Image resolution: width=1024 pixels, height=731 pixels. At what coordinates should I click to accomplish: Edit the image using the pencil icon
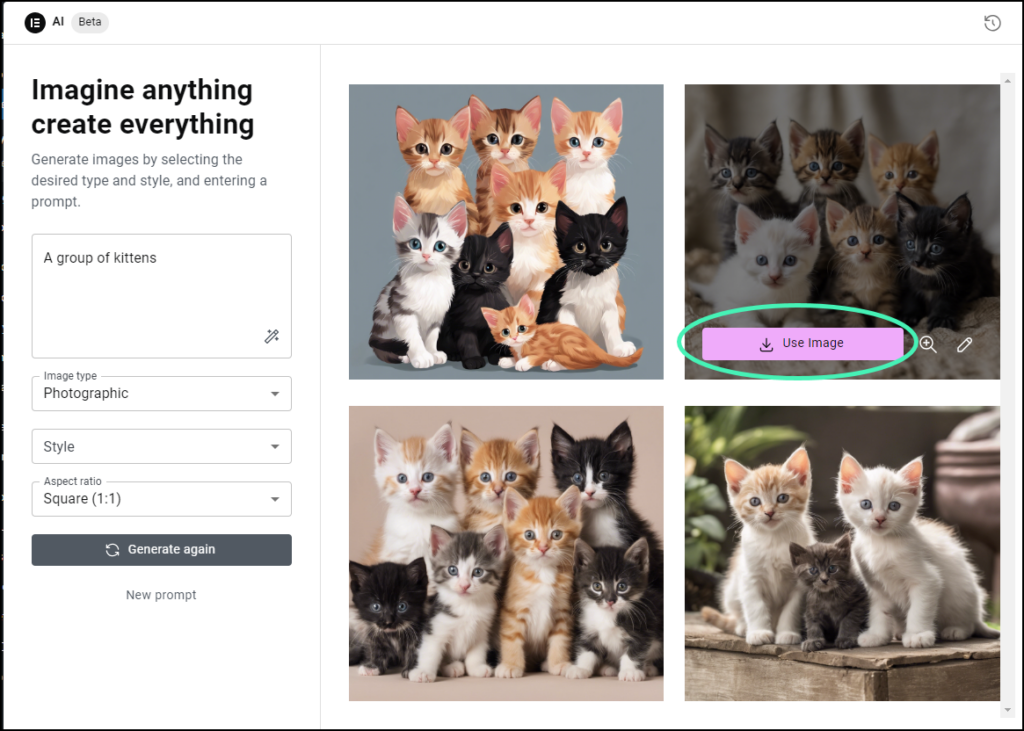click(x=964, y=343)
